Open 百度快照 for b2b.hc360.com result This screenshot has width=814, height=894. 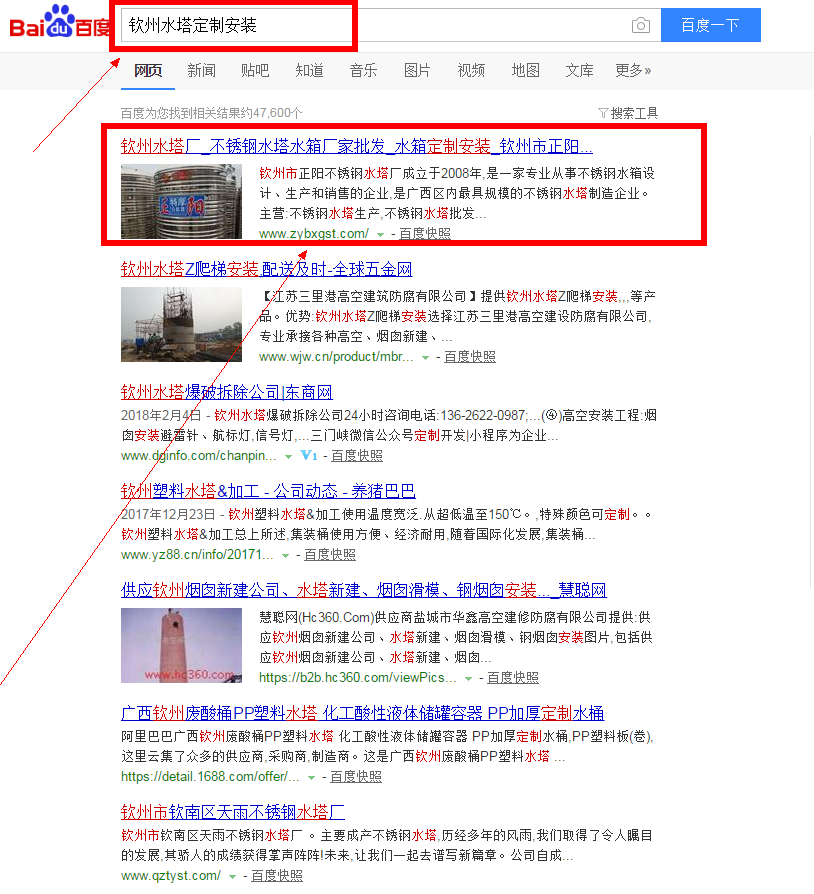pyautogui.click(x=513, y=678)
